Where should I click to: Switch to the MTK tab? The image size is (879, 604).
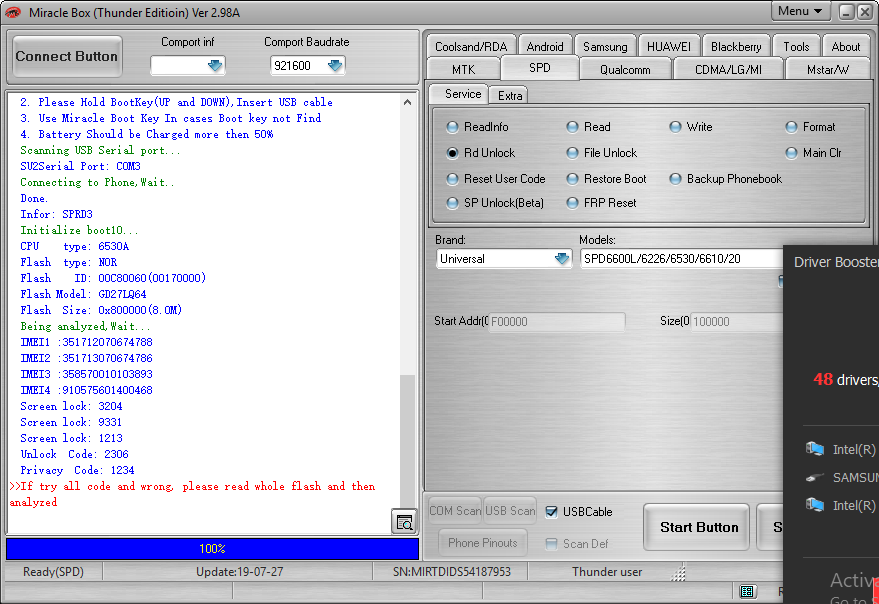click(463, 70)
